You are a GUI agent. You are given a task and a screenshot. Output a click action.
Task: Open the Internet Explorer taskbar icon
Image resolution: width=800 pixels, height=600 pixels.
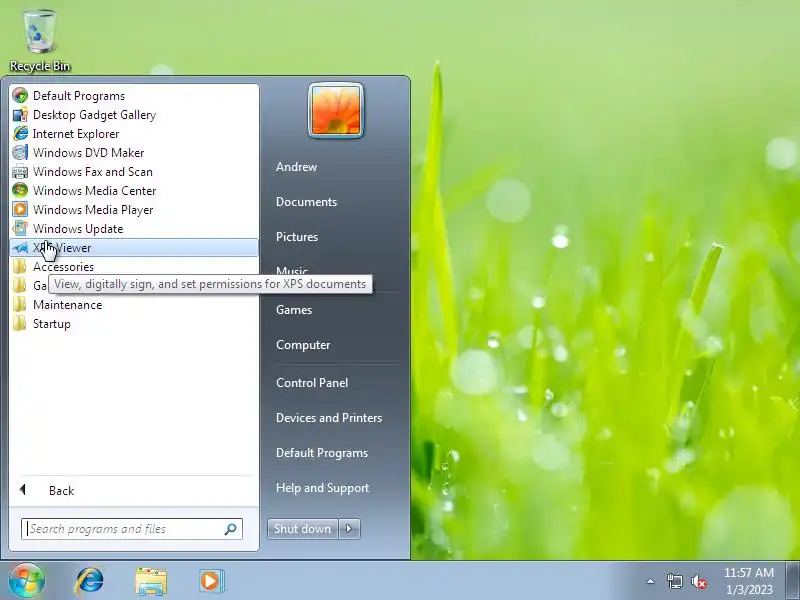89,581
